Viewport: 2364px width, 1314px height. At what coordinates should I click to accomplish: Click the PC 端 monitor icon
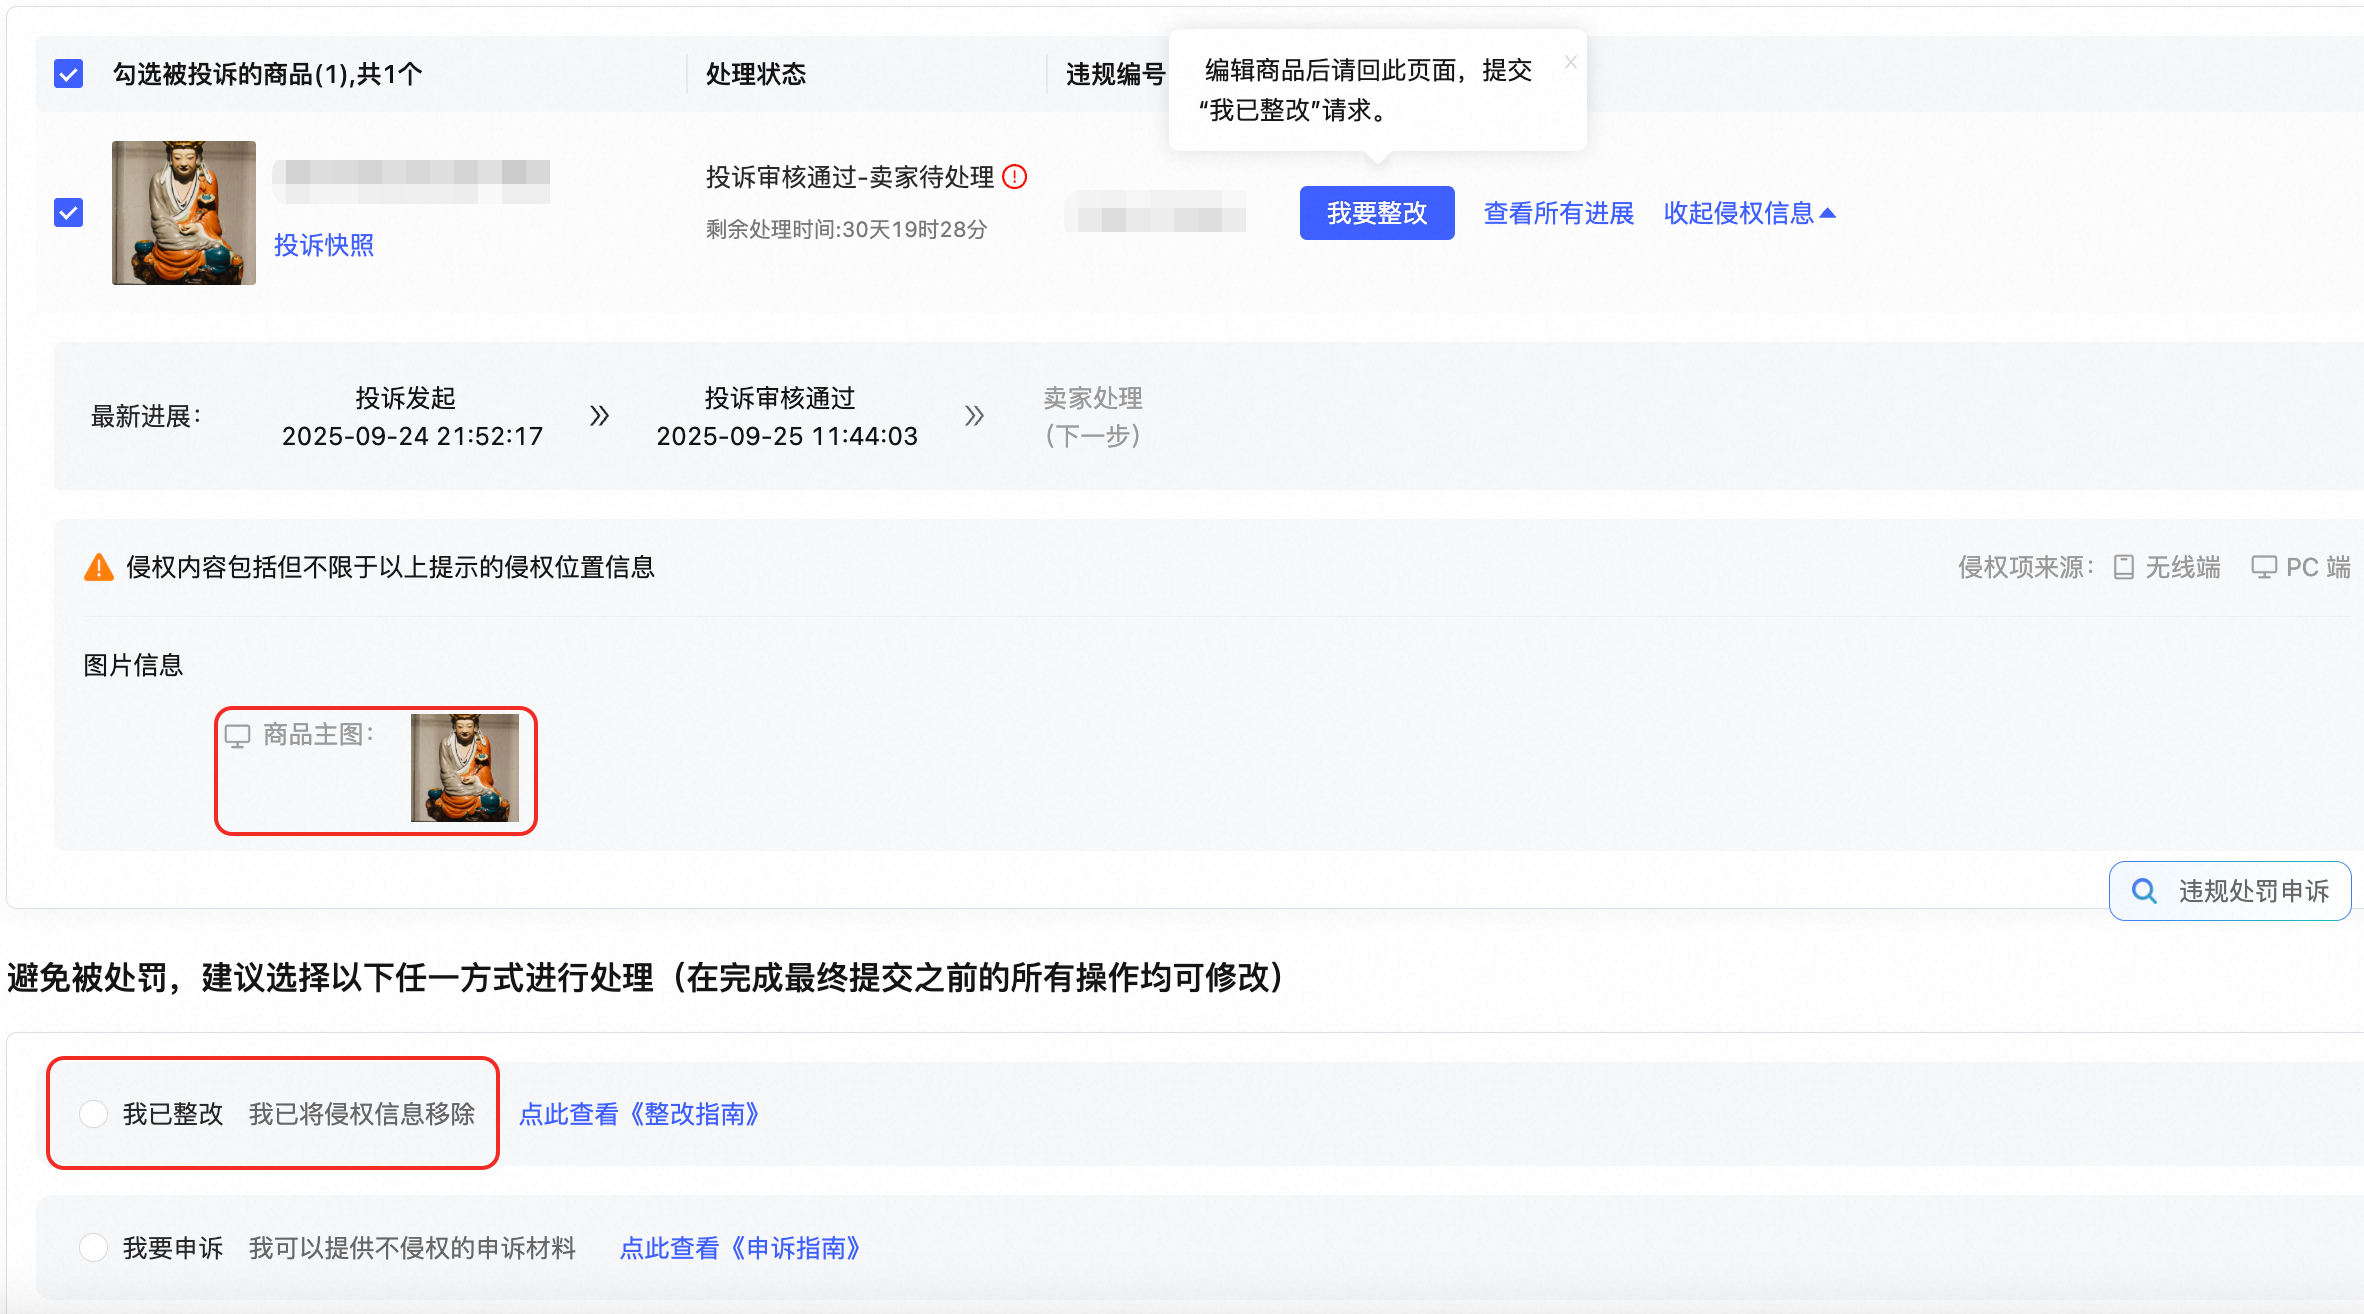coord(2264,567)
